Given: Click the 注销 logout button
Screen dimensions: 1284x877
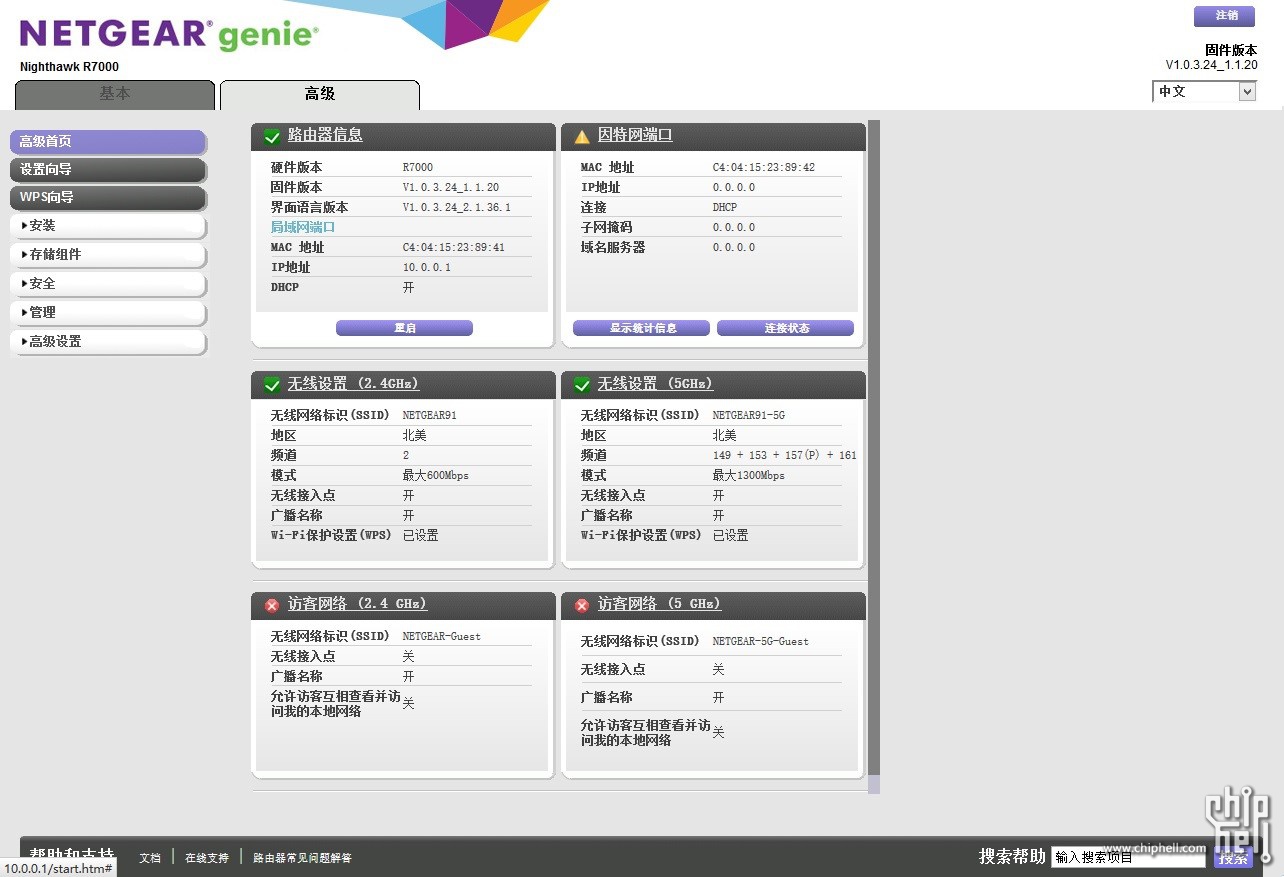Looking at the screenshot, I should pos(1224,16).
